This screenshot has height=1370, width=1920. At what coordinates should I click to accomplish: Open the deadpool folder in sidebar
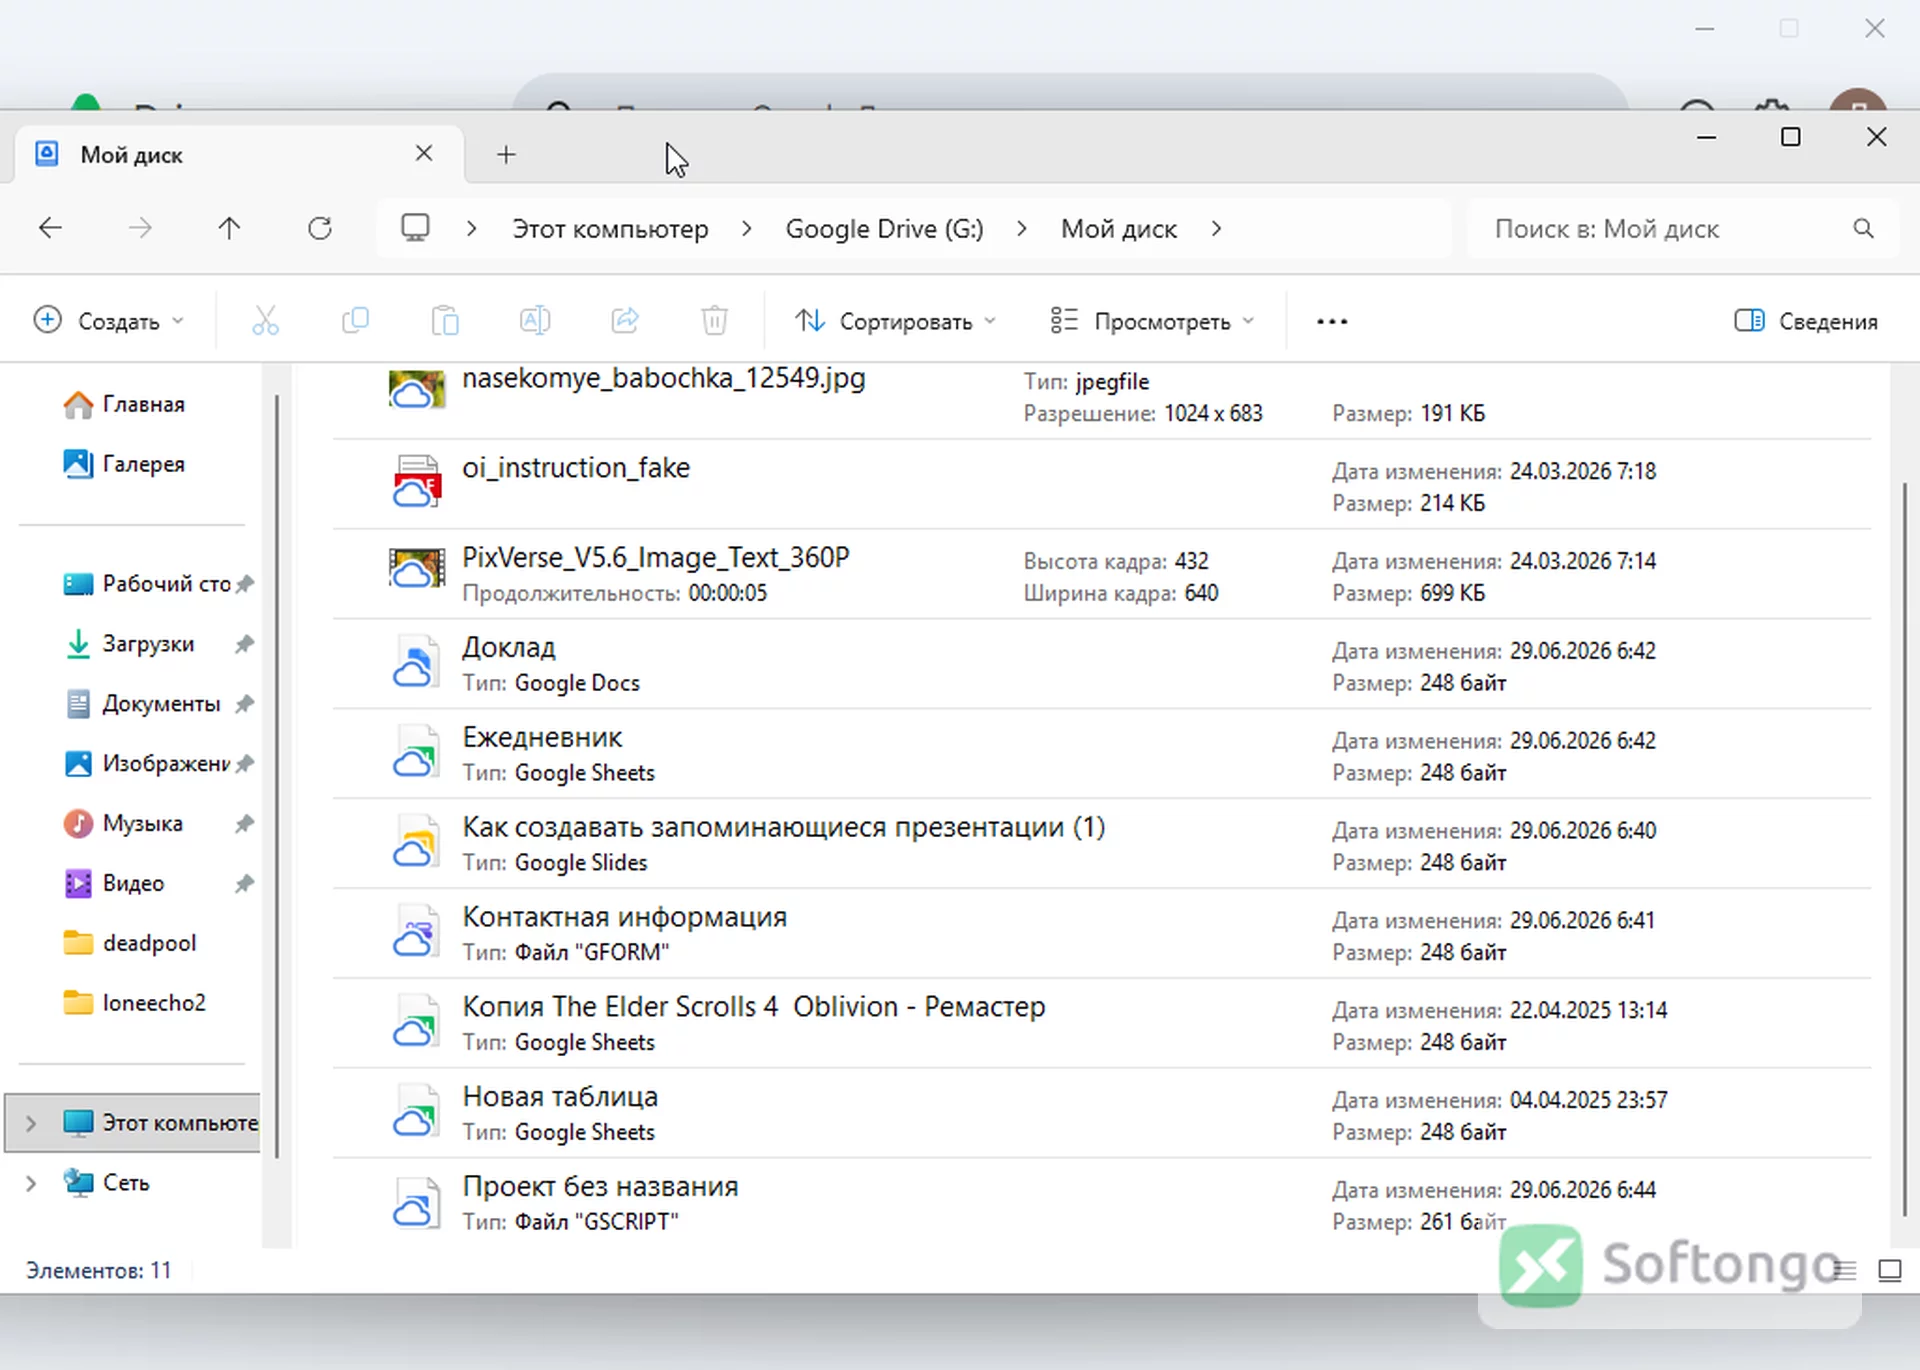(129, 942)
